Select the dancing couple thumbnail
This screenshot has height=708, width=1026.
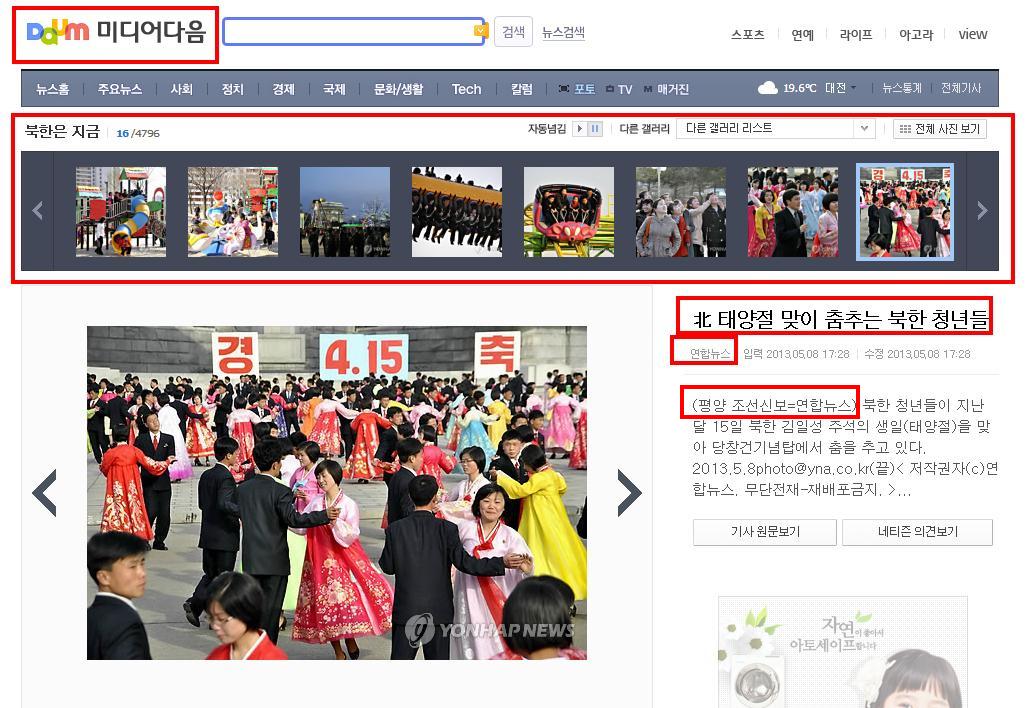click(792, 211)
